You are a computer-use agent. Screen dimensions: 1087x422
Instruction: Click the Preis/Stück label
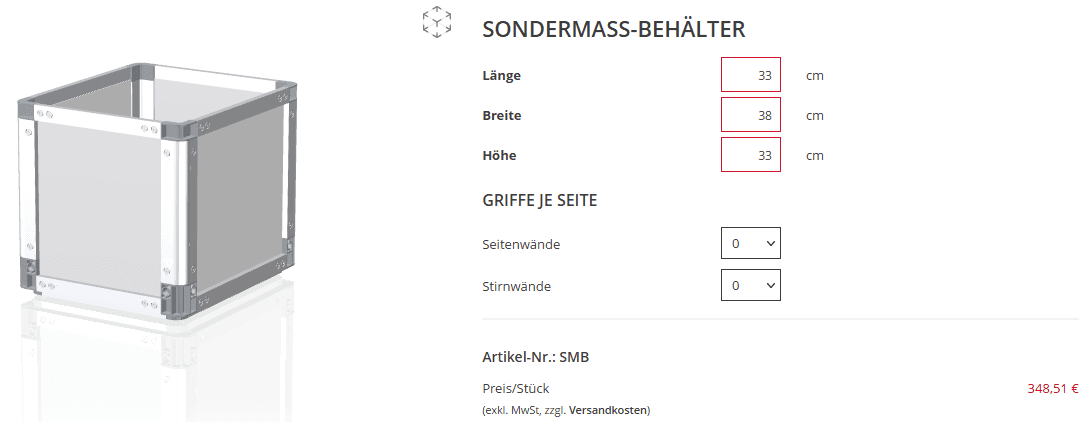pos(515,389)
